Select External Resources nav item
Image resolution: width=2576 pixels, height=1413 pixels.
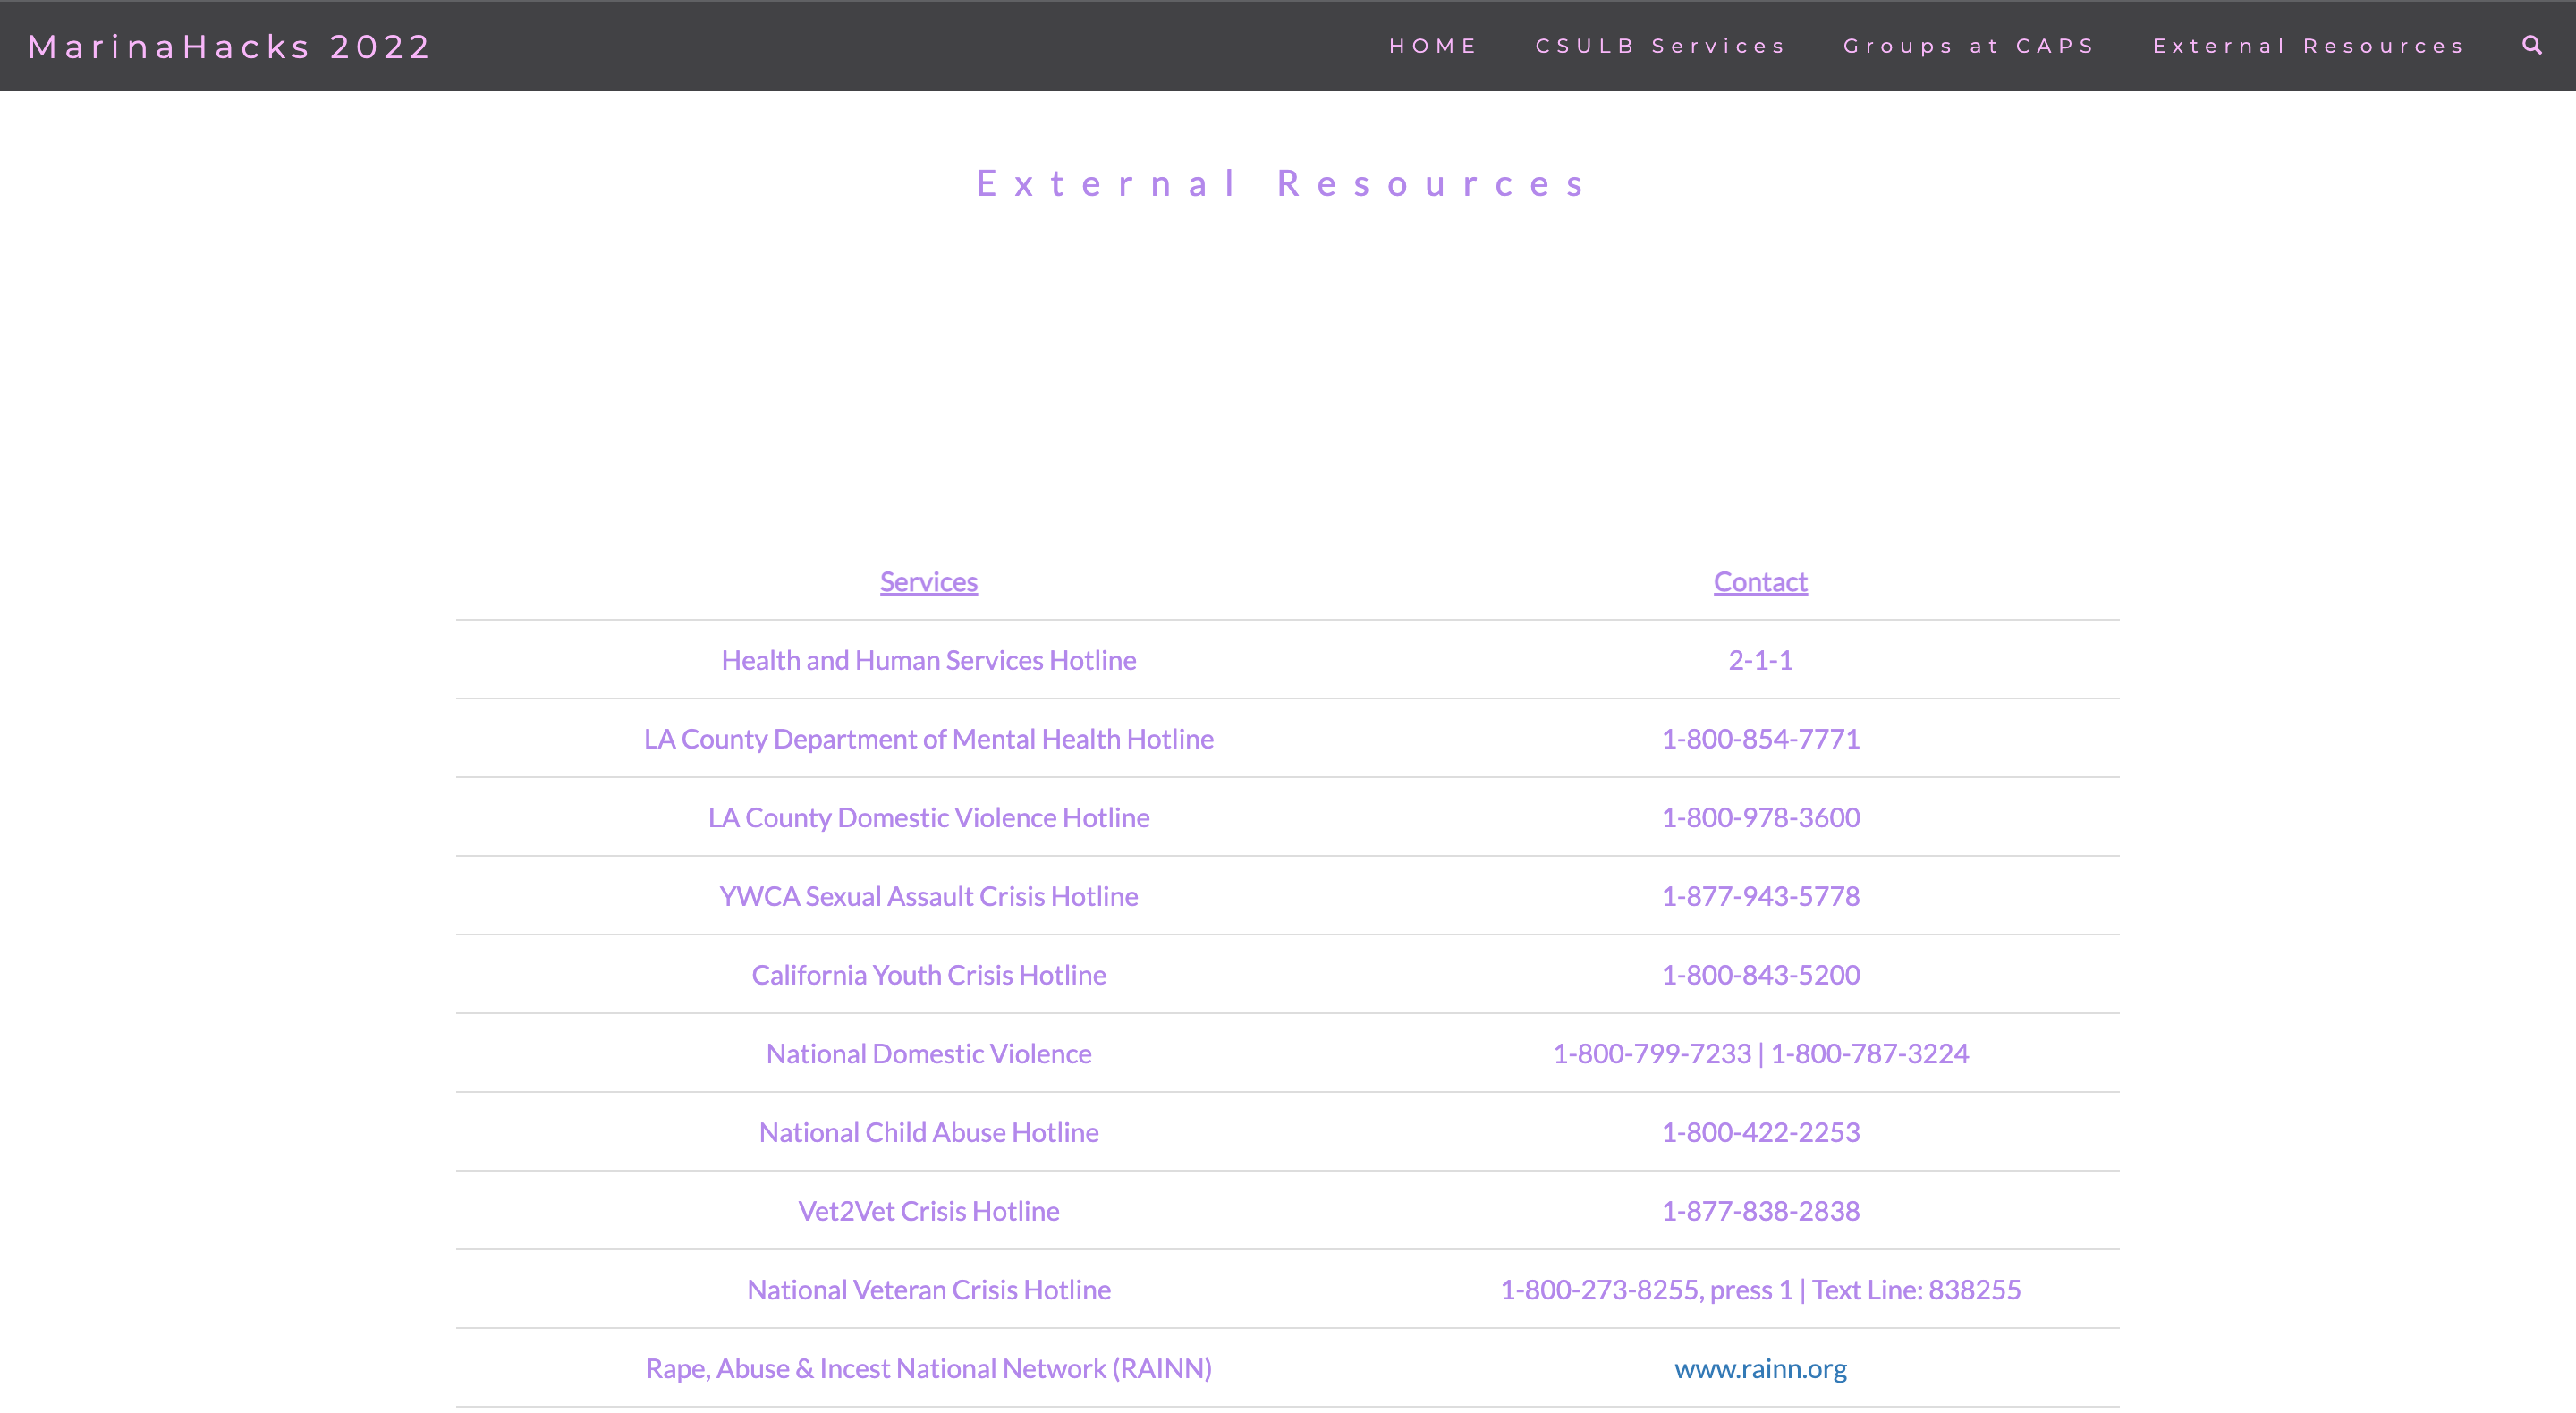(2308, 46)
